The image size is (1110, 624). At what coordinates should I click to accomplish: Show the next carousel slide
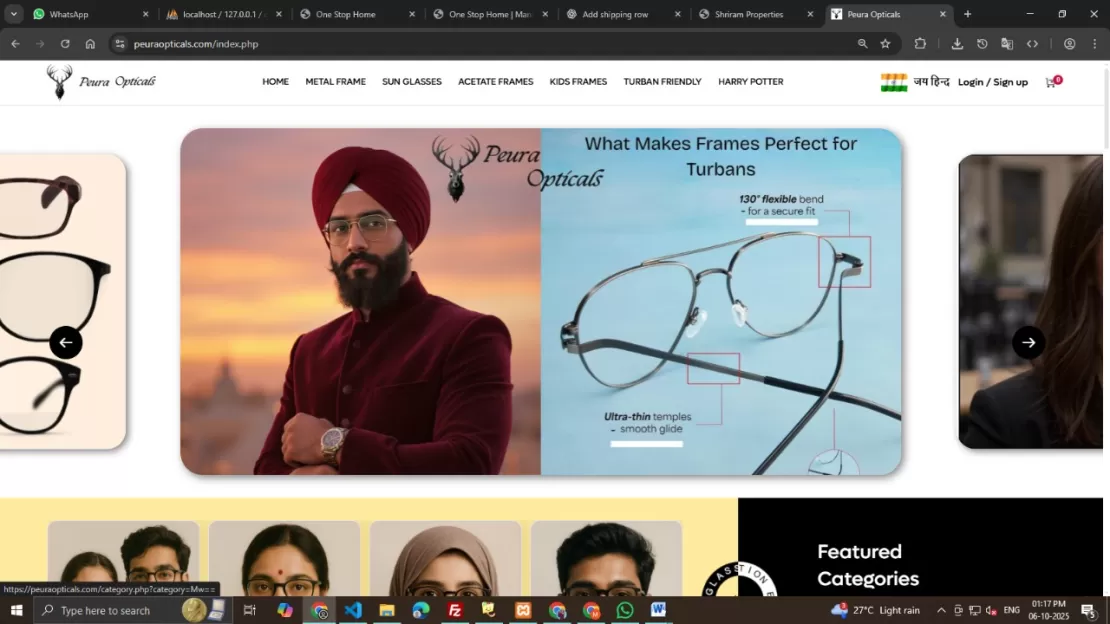[x=1028, y=343]
